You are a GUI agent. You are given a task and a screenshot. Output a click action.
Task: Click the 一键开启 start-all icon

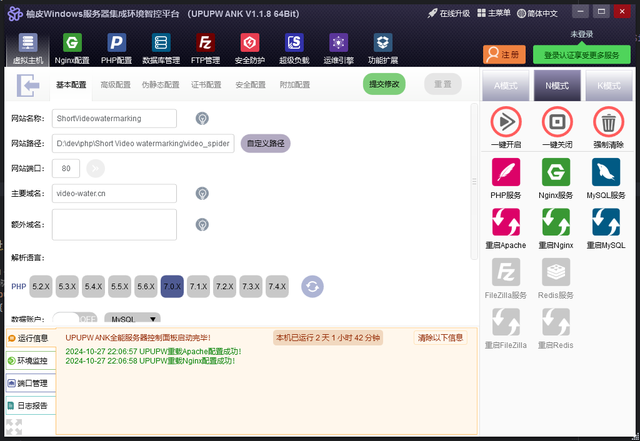(x=506, y=123)
